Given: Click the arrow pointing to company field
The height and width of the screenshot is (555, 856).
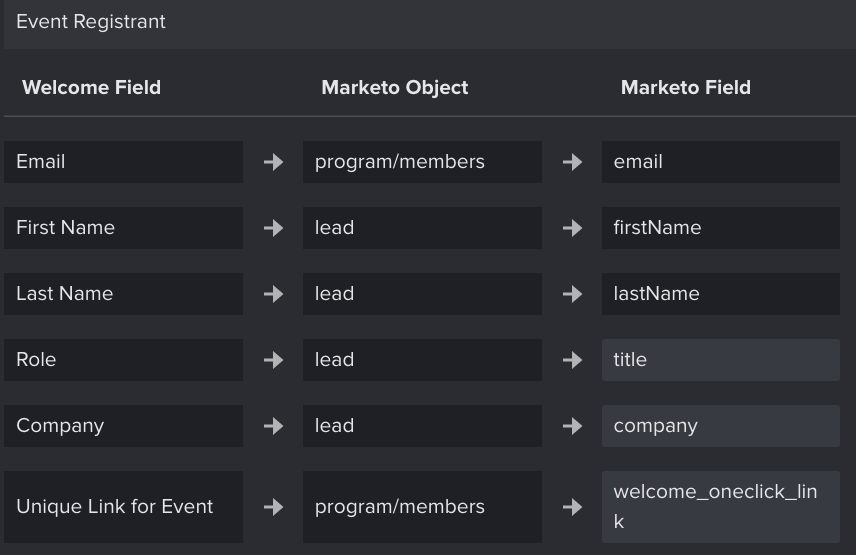Looking at the screenshot, I should pyautogui.click(x=572, y=426).
